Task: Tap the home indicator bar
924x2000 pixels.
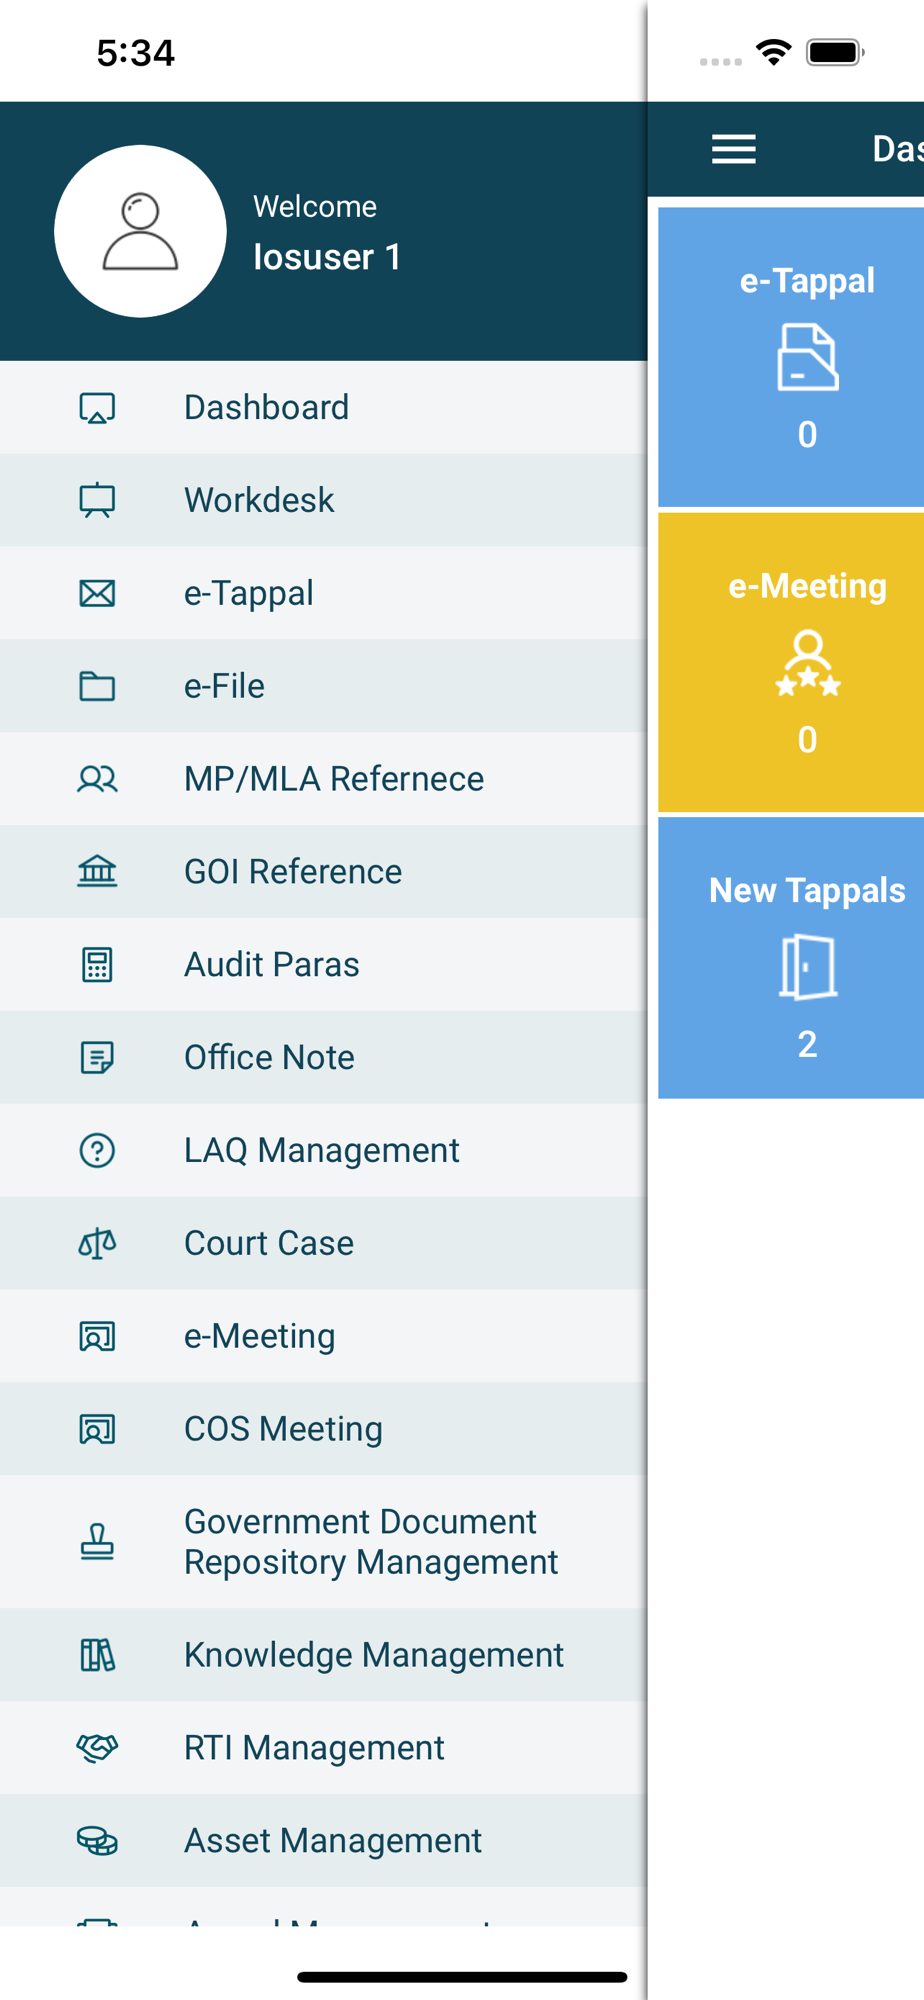Action: [462, 1977]
